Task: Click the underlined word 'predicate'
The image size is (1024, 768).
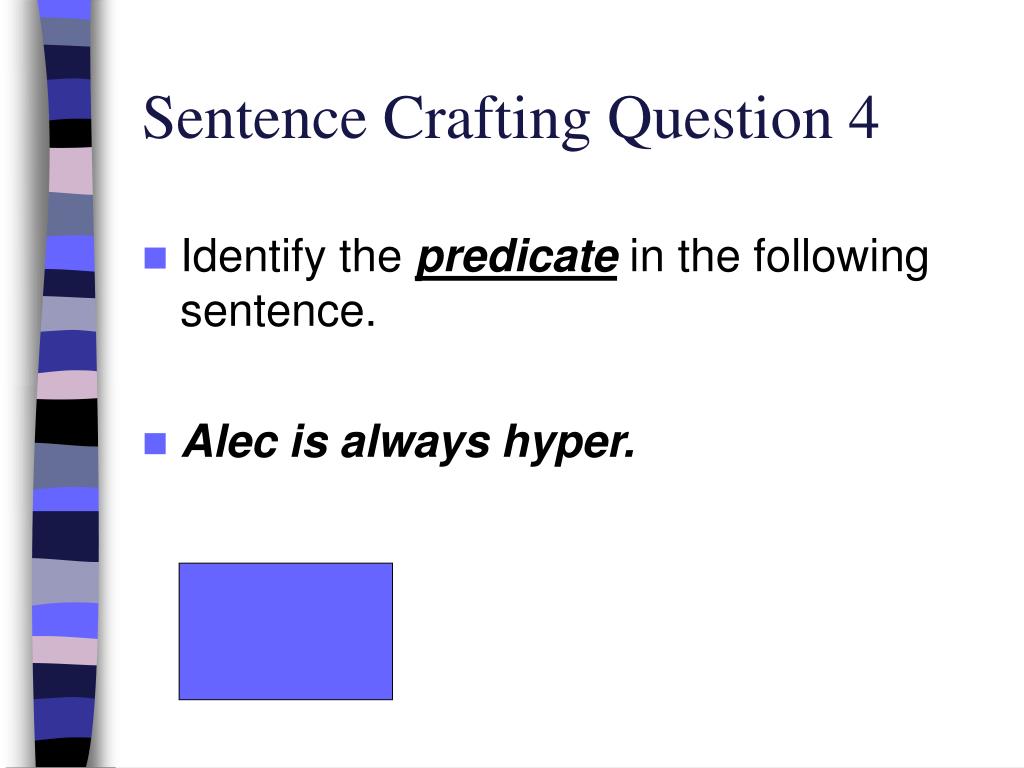Action: pos(517,258)
